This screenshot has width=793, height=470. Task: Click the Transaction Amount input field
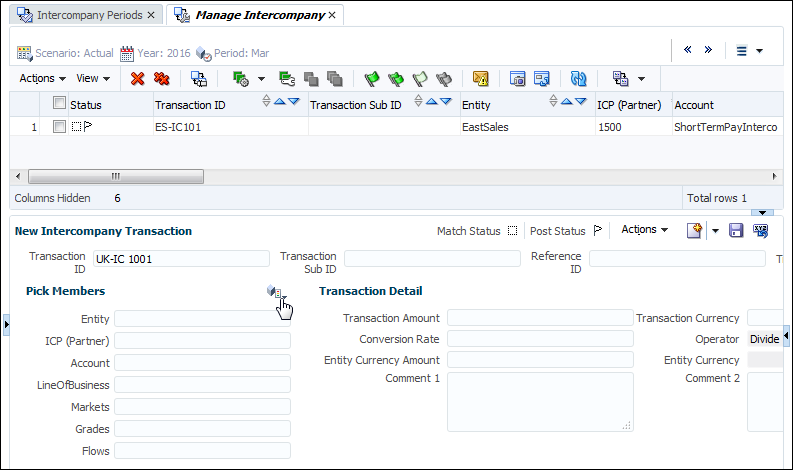(540, 318)
